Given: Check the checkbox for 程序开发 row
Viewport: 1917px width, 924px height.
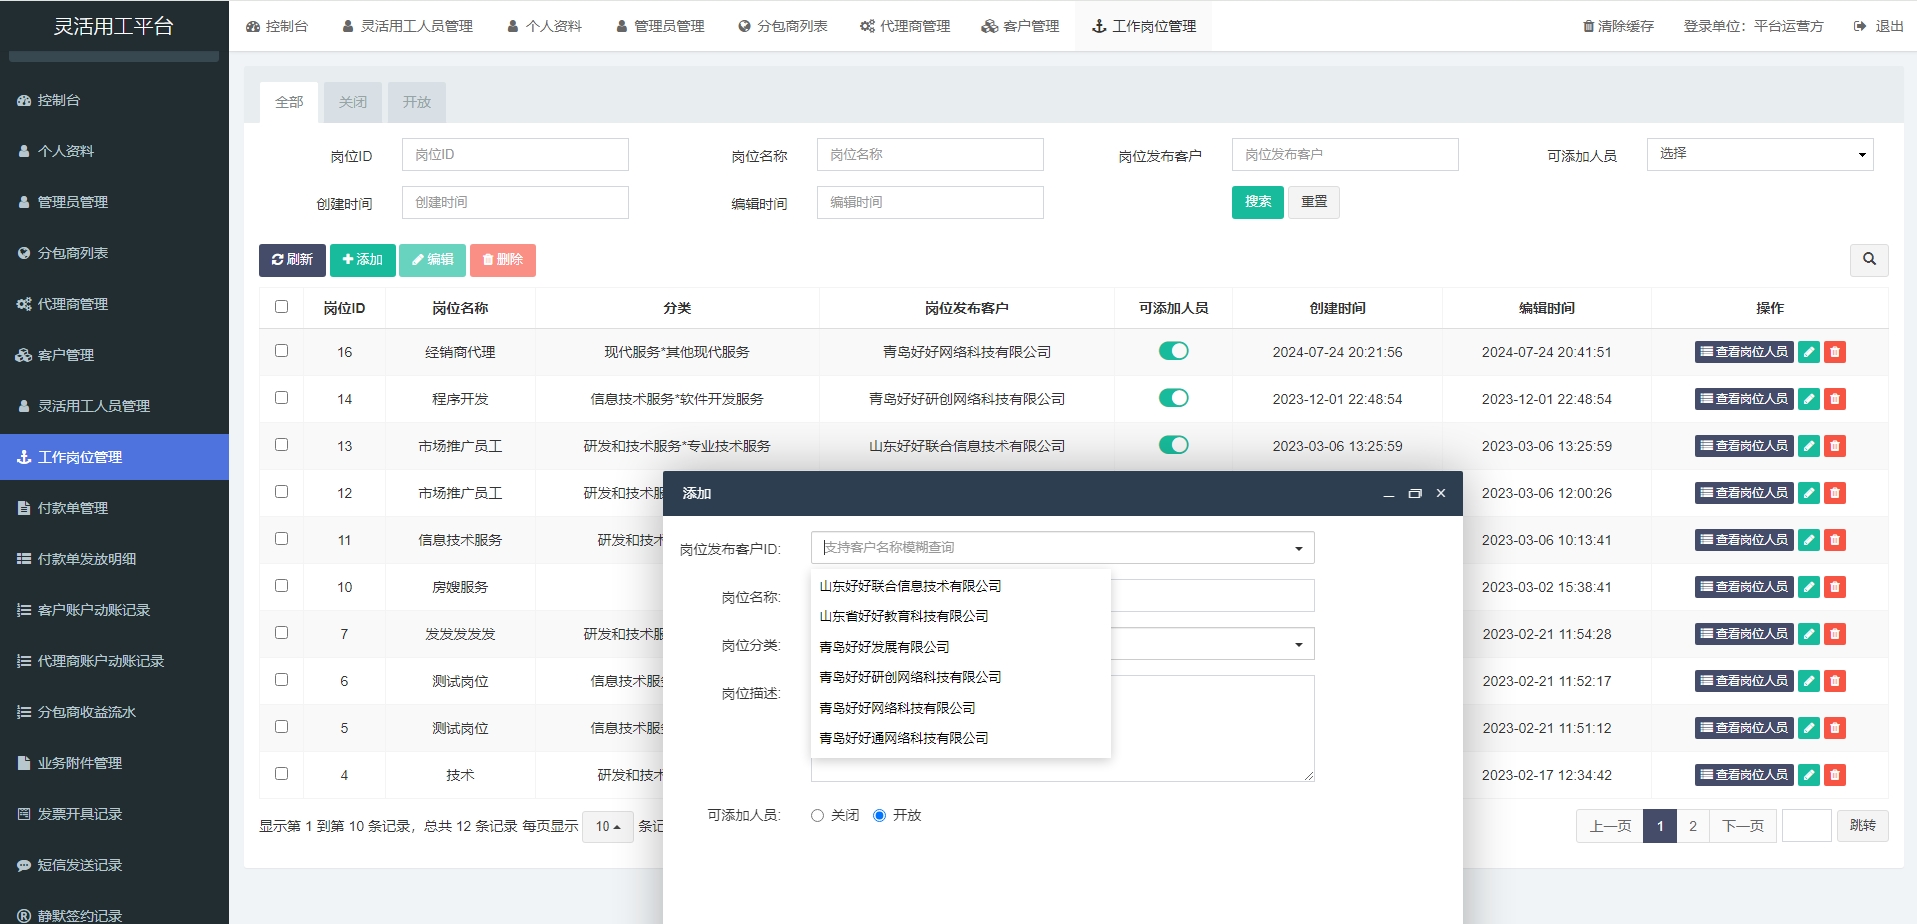Looking at the screenshot, I should [x=281, y=397].
